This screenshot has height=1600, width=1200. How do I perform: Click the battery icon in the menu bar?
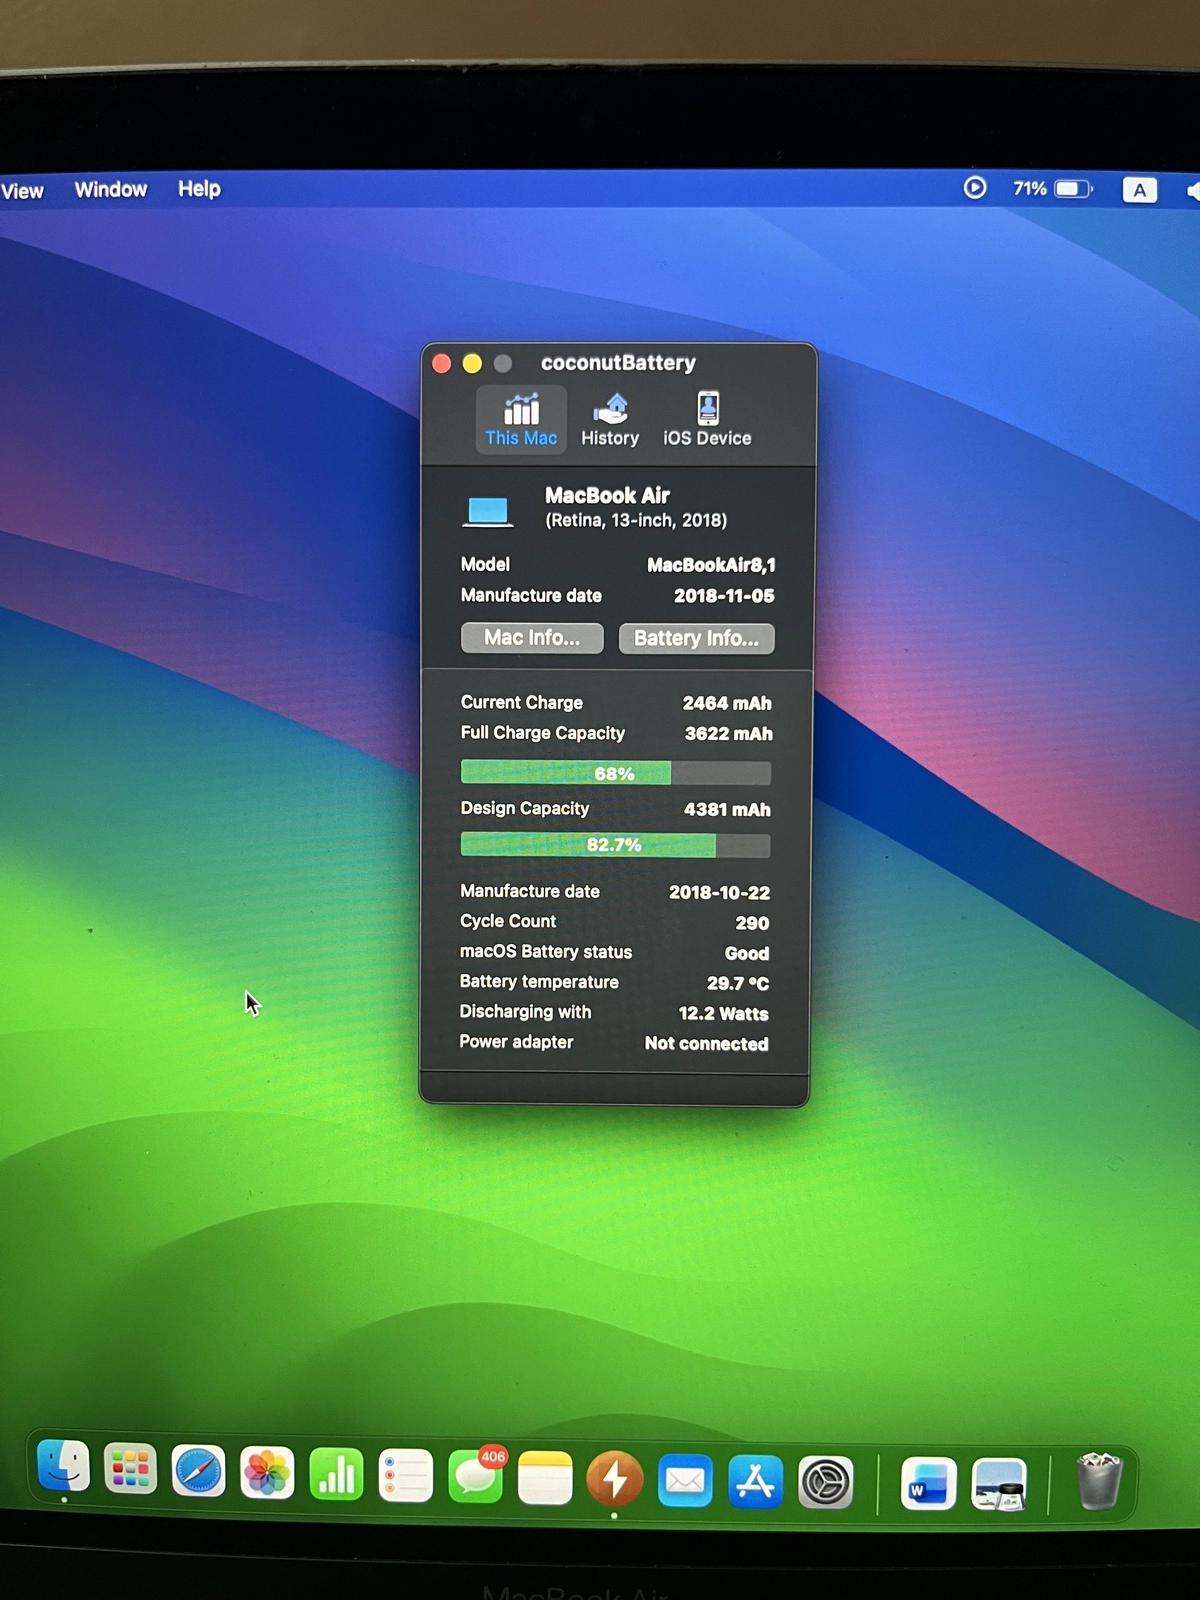pos(1074,189)
